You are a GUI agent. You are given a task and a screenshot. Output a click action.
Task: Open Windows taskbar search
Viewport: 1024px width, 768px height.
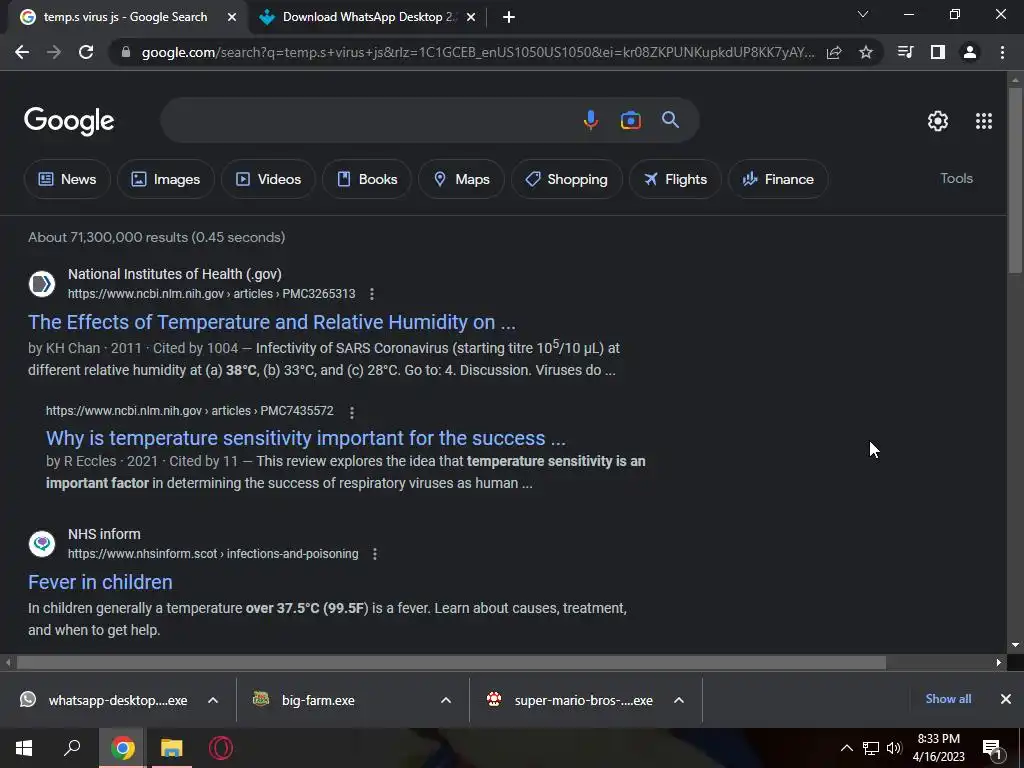[x=72, y=748]
